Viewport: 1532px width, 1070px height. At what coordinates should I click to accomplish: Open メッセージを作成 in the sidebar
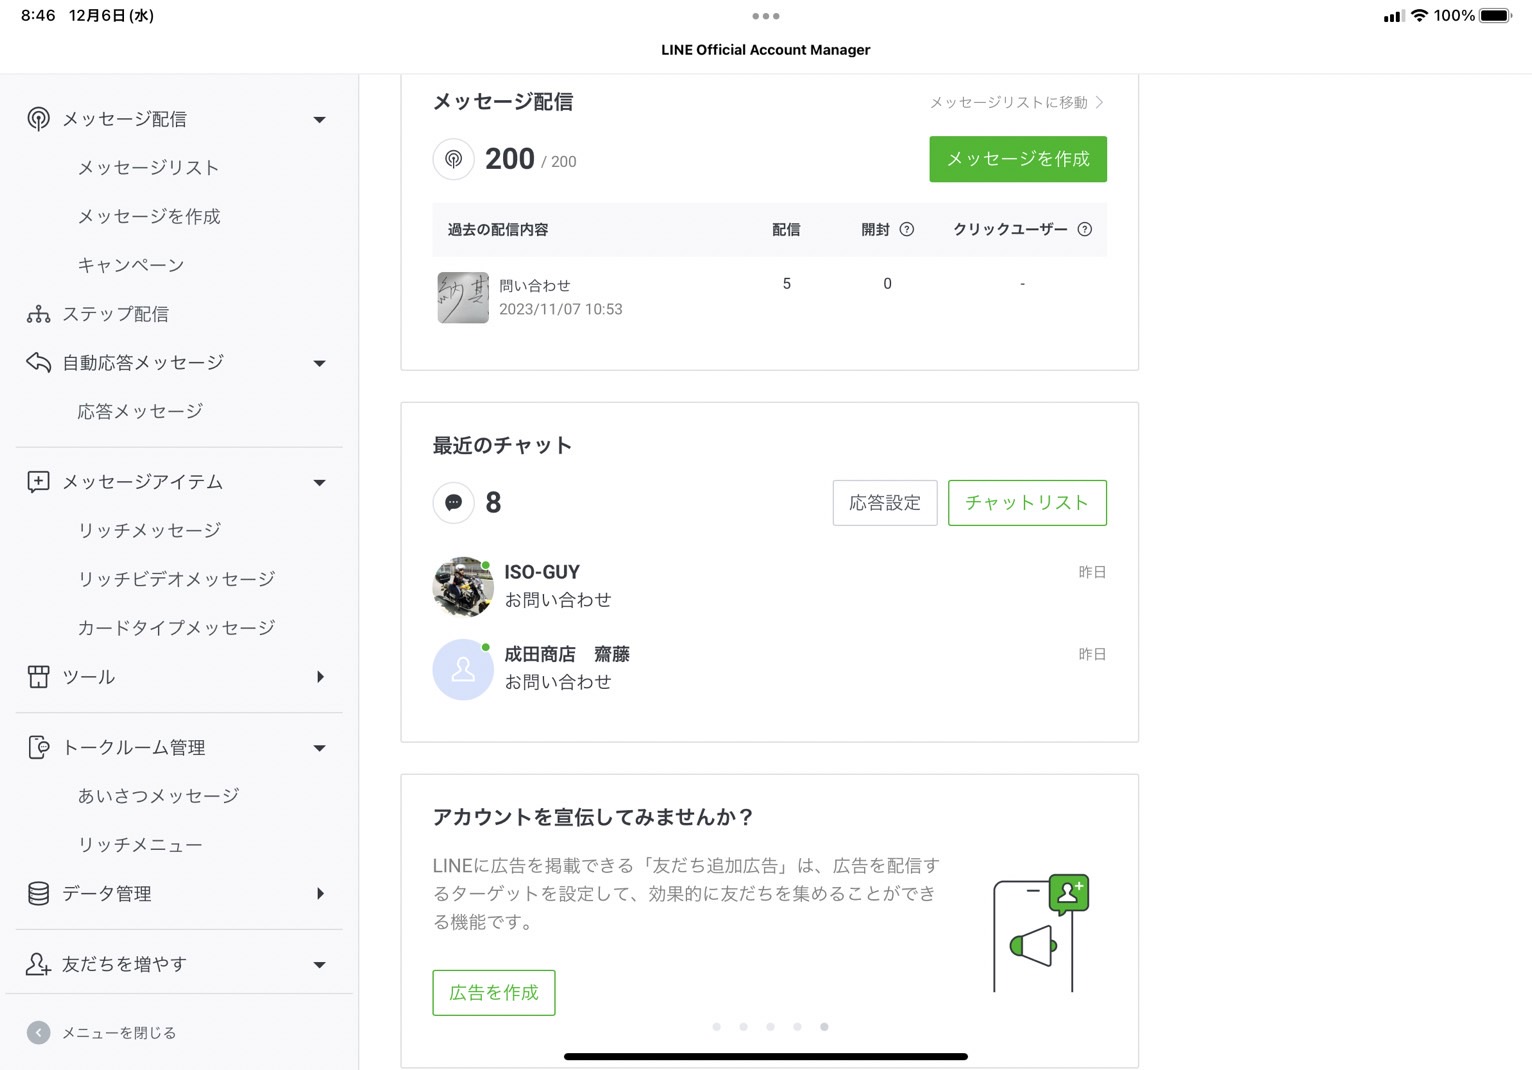point(149,216)
